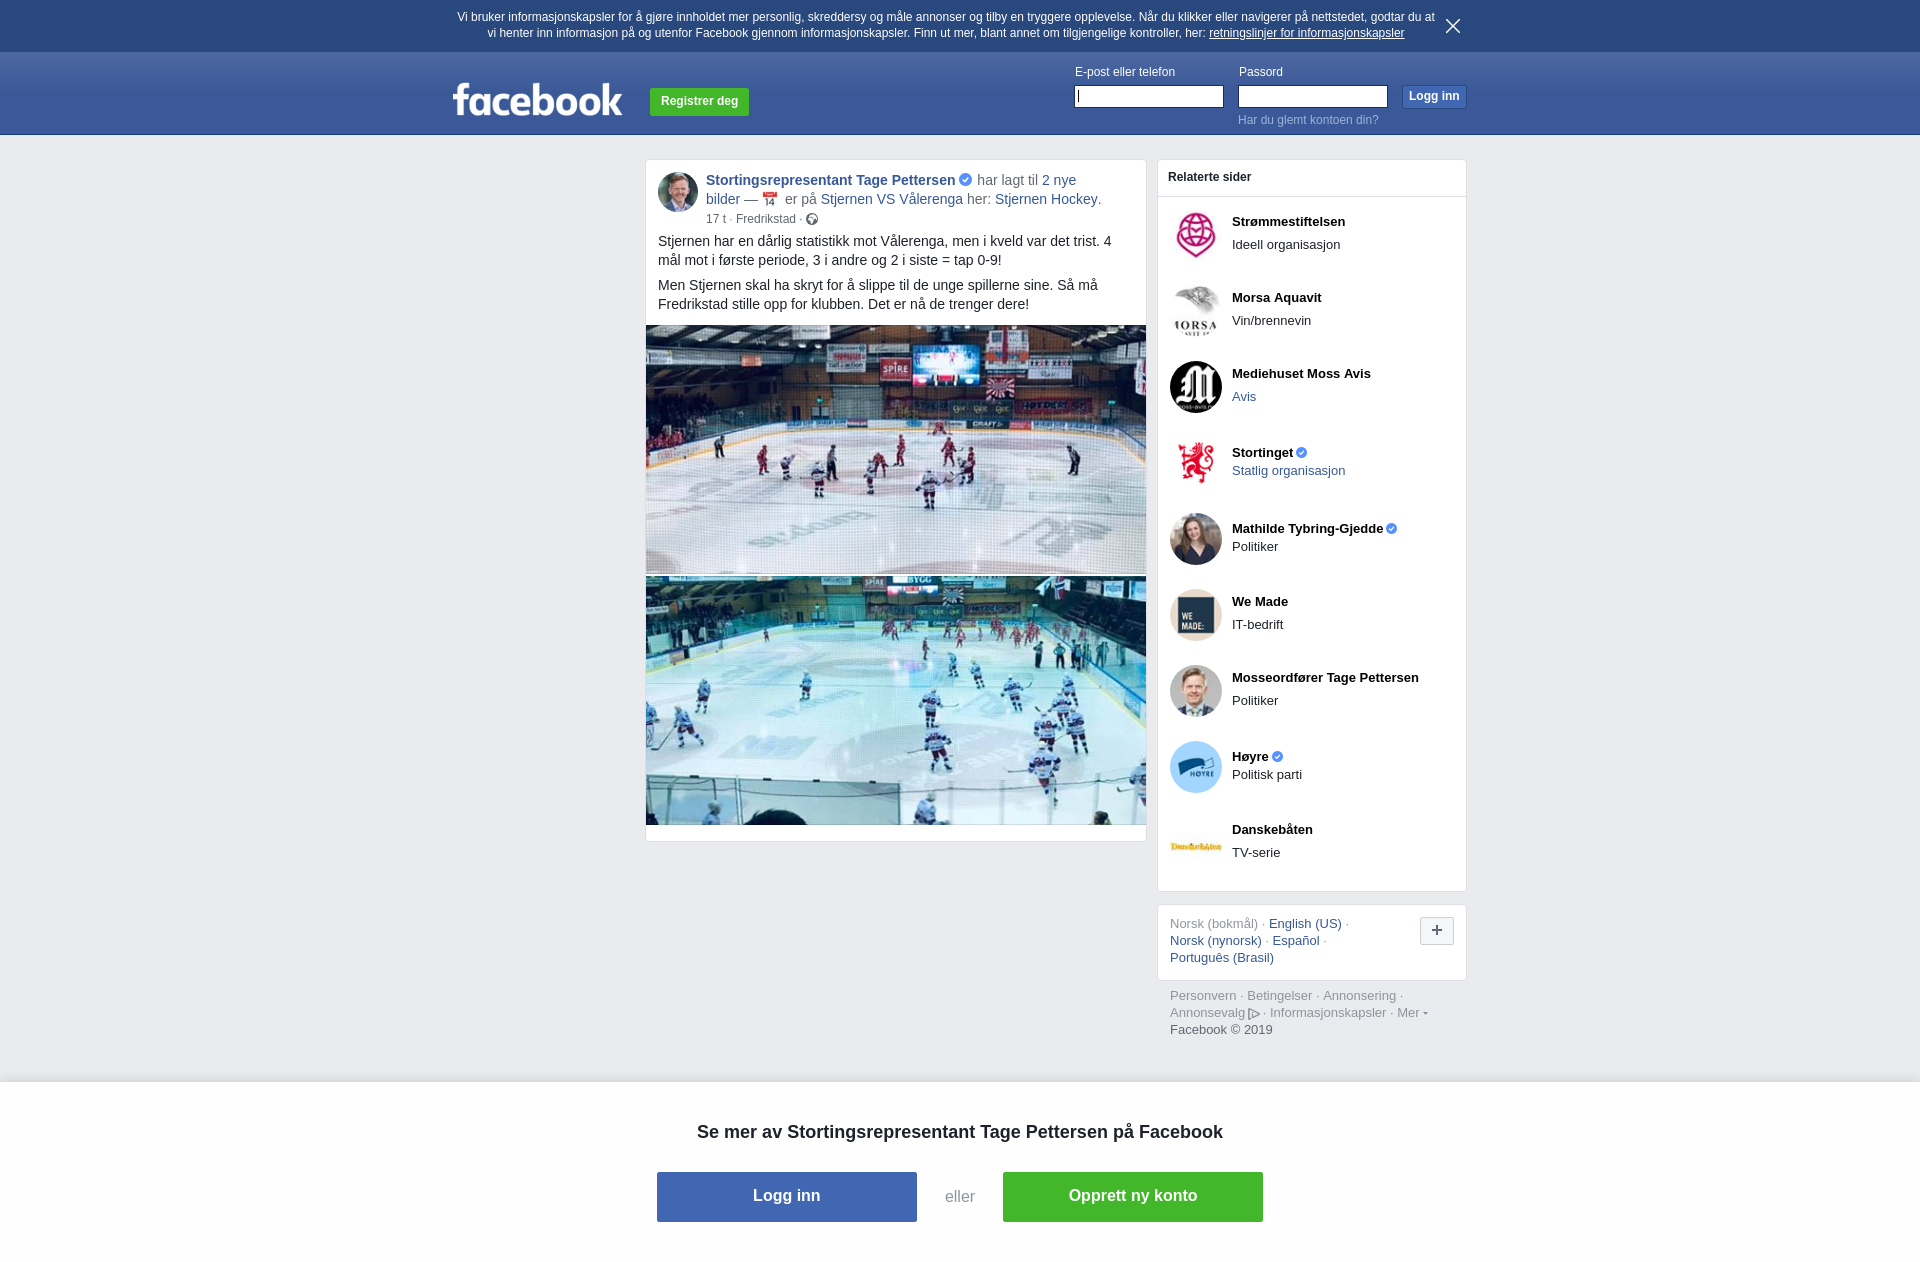This screenshot has height=1262, width=1920.
Task: Open Morsa Aquavit page logo
Action: coord(1196,311)
